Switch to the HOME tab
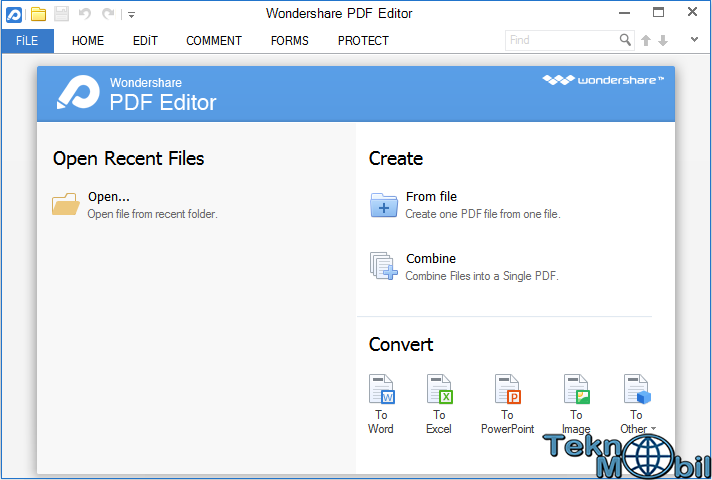The width and height of the screenshot is (712, 480). click(88, 41)
